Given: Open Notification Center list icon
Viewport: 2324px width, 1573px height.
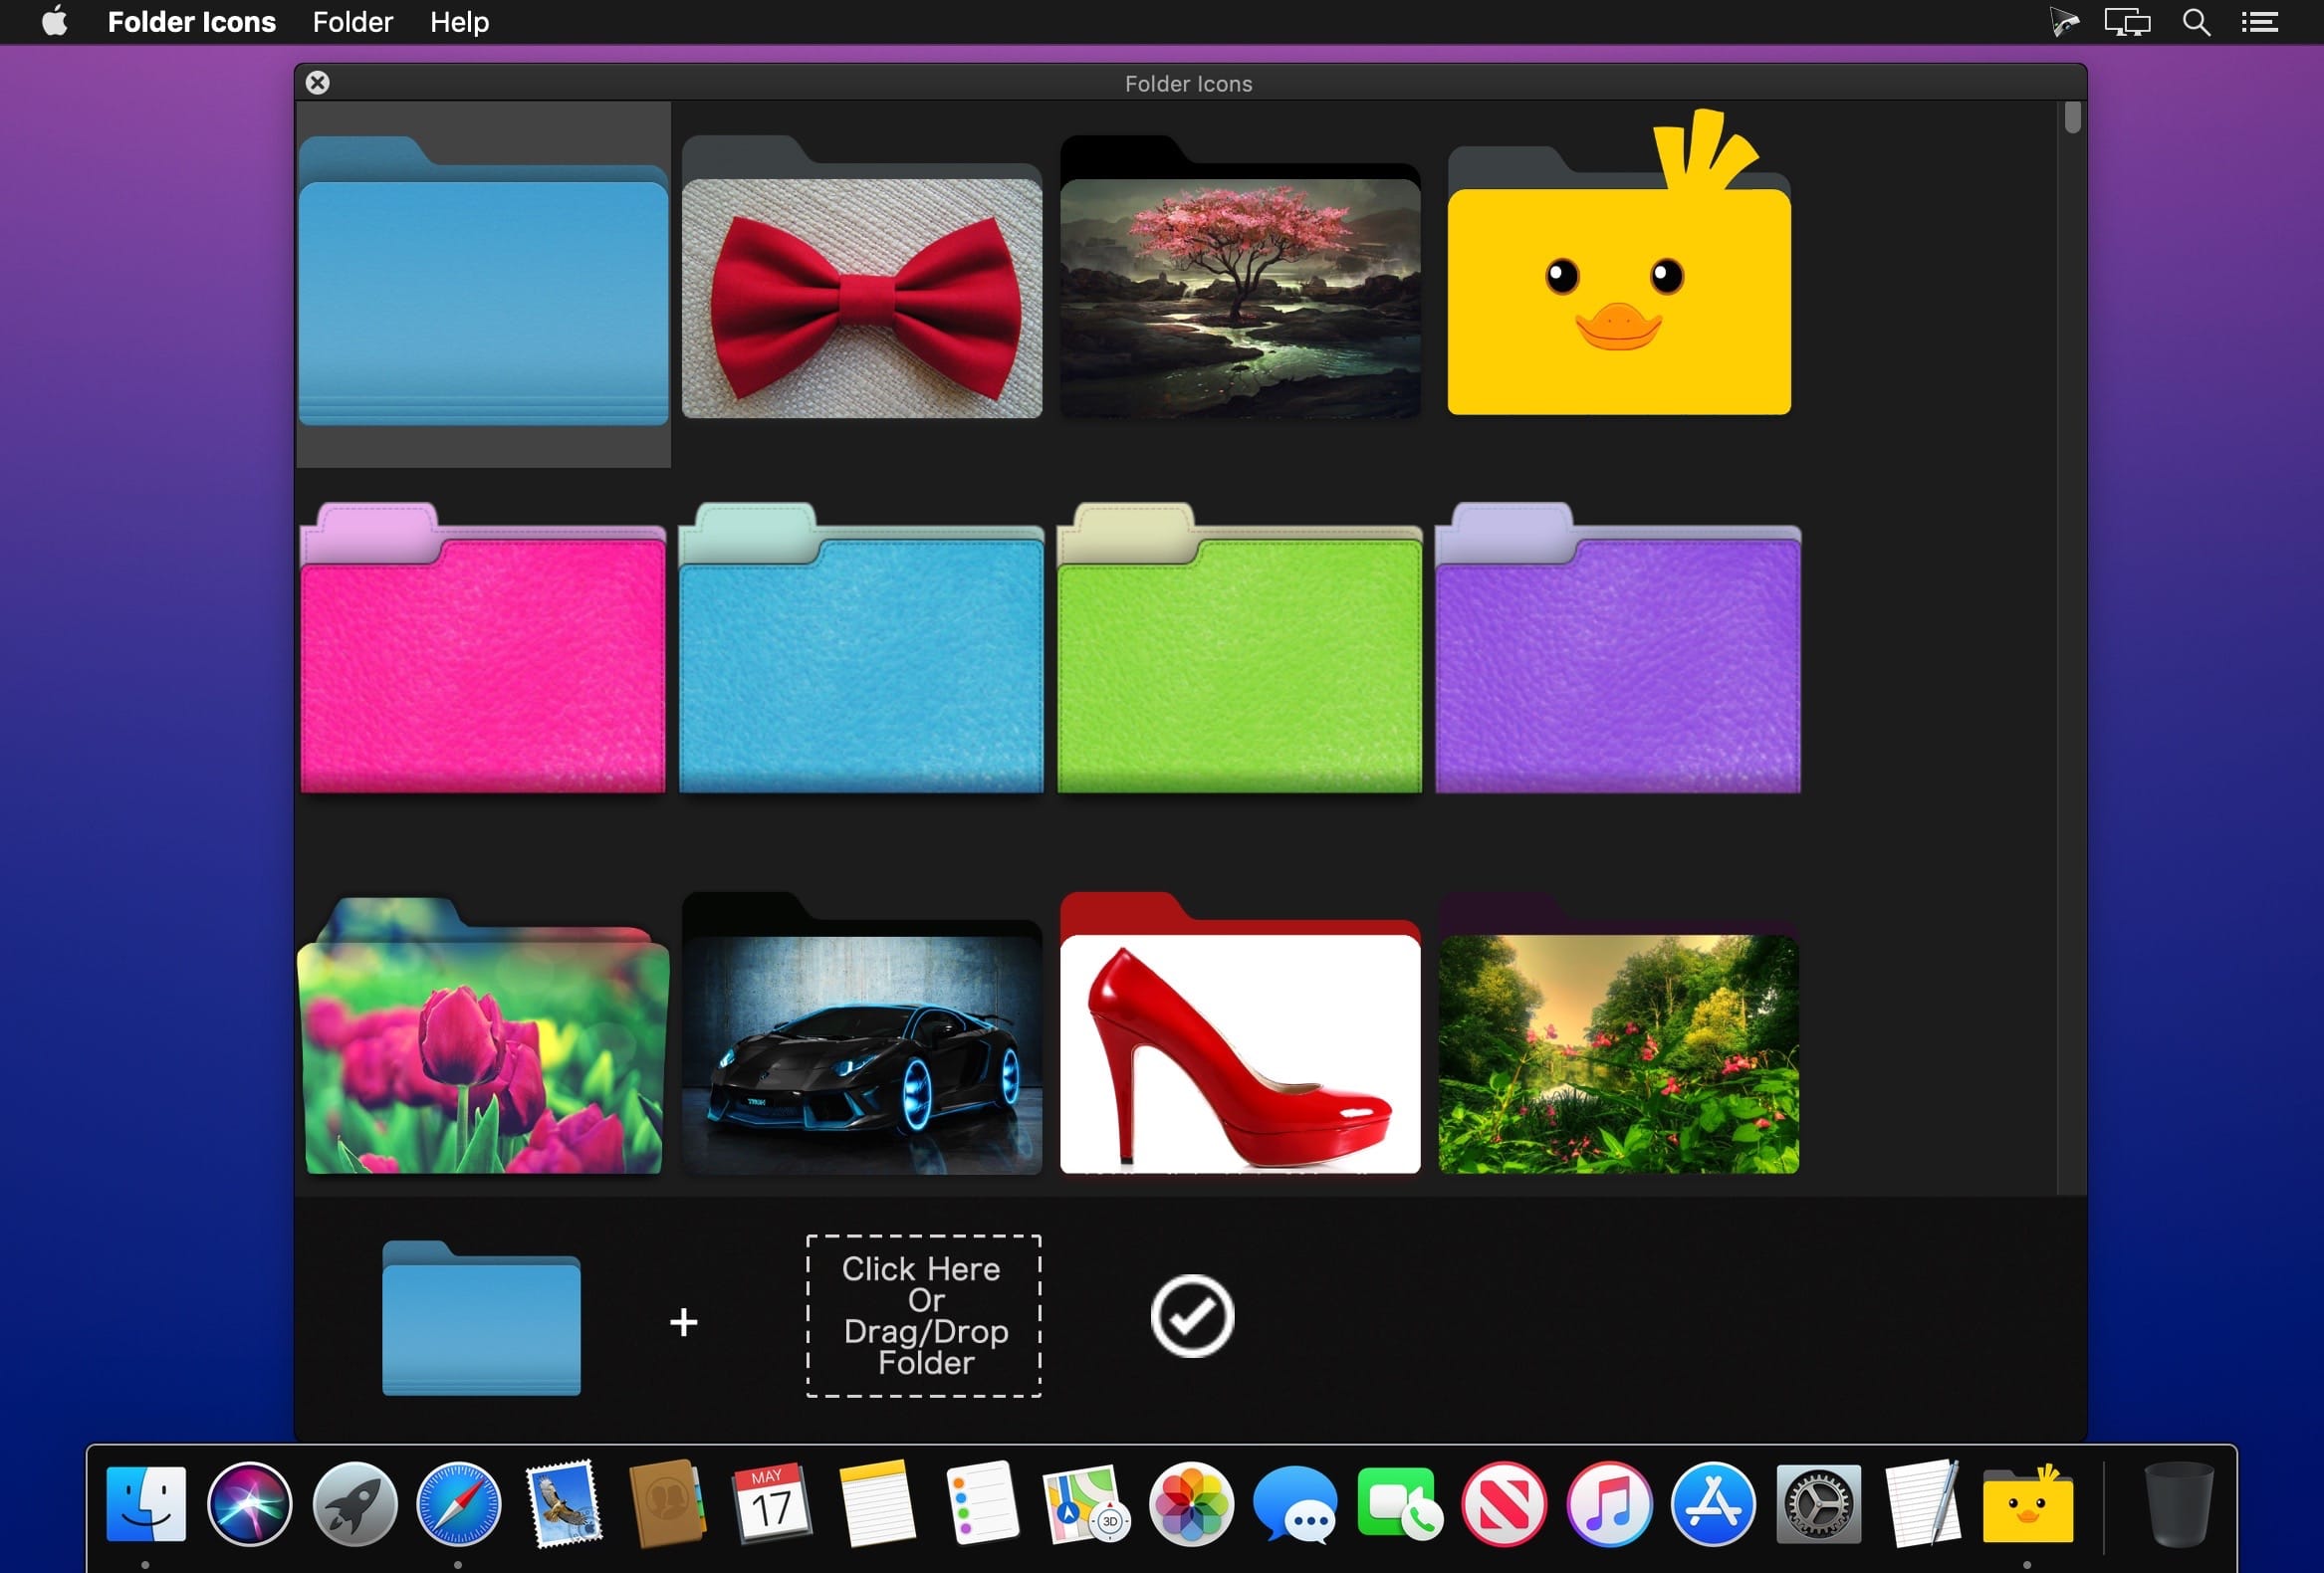Looking at the screenshot, I should pyautogui.click(x=2259, y=22).
